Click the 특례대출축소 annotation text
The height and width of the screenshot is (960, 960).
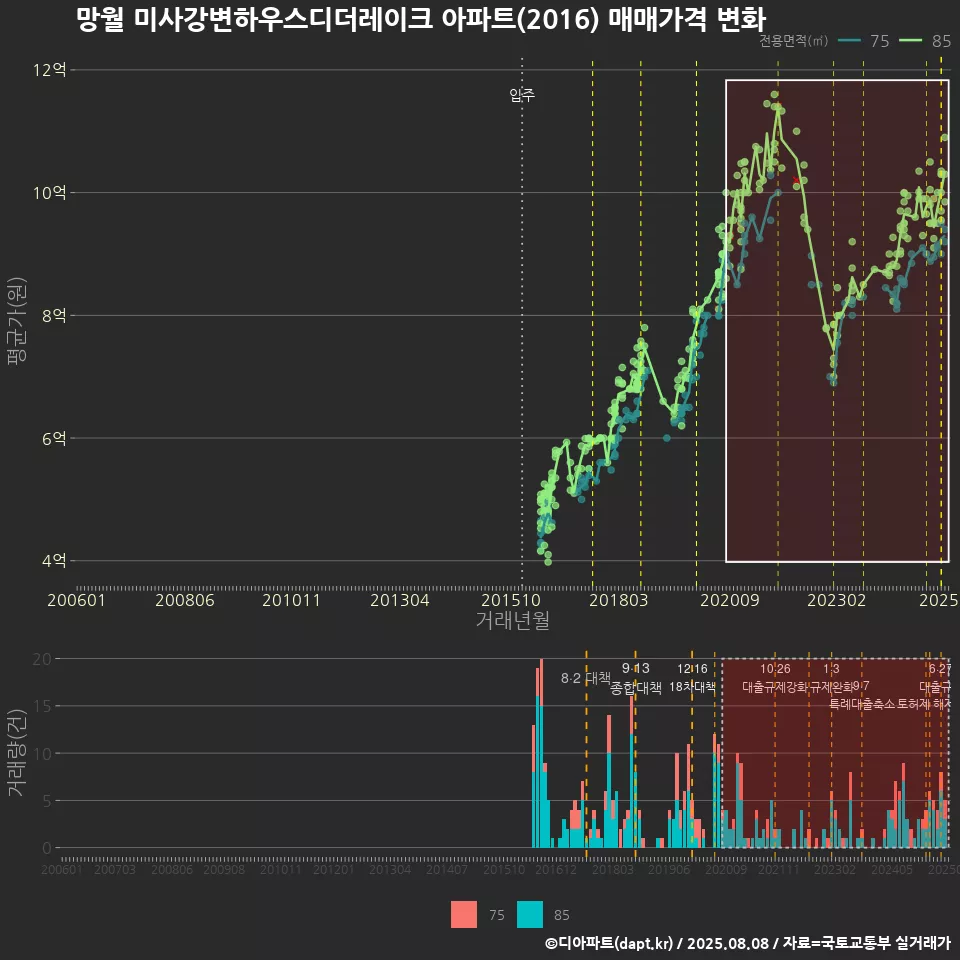tap(862, 703)
